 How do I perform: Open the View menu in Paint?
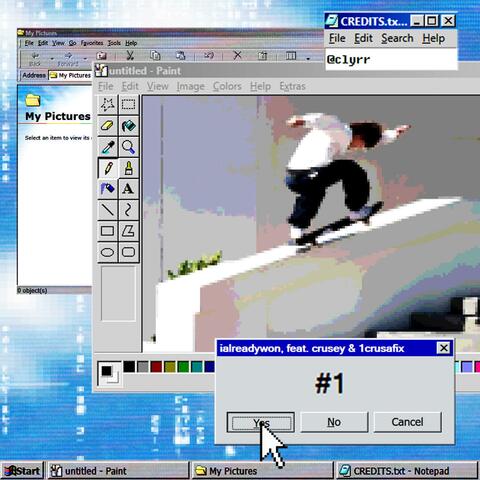point(157,86)
